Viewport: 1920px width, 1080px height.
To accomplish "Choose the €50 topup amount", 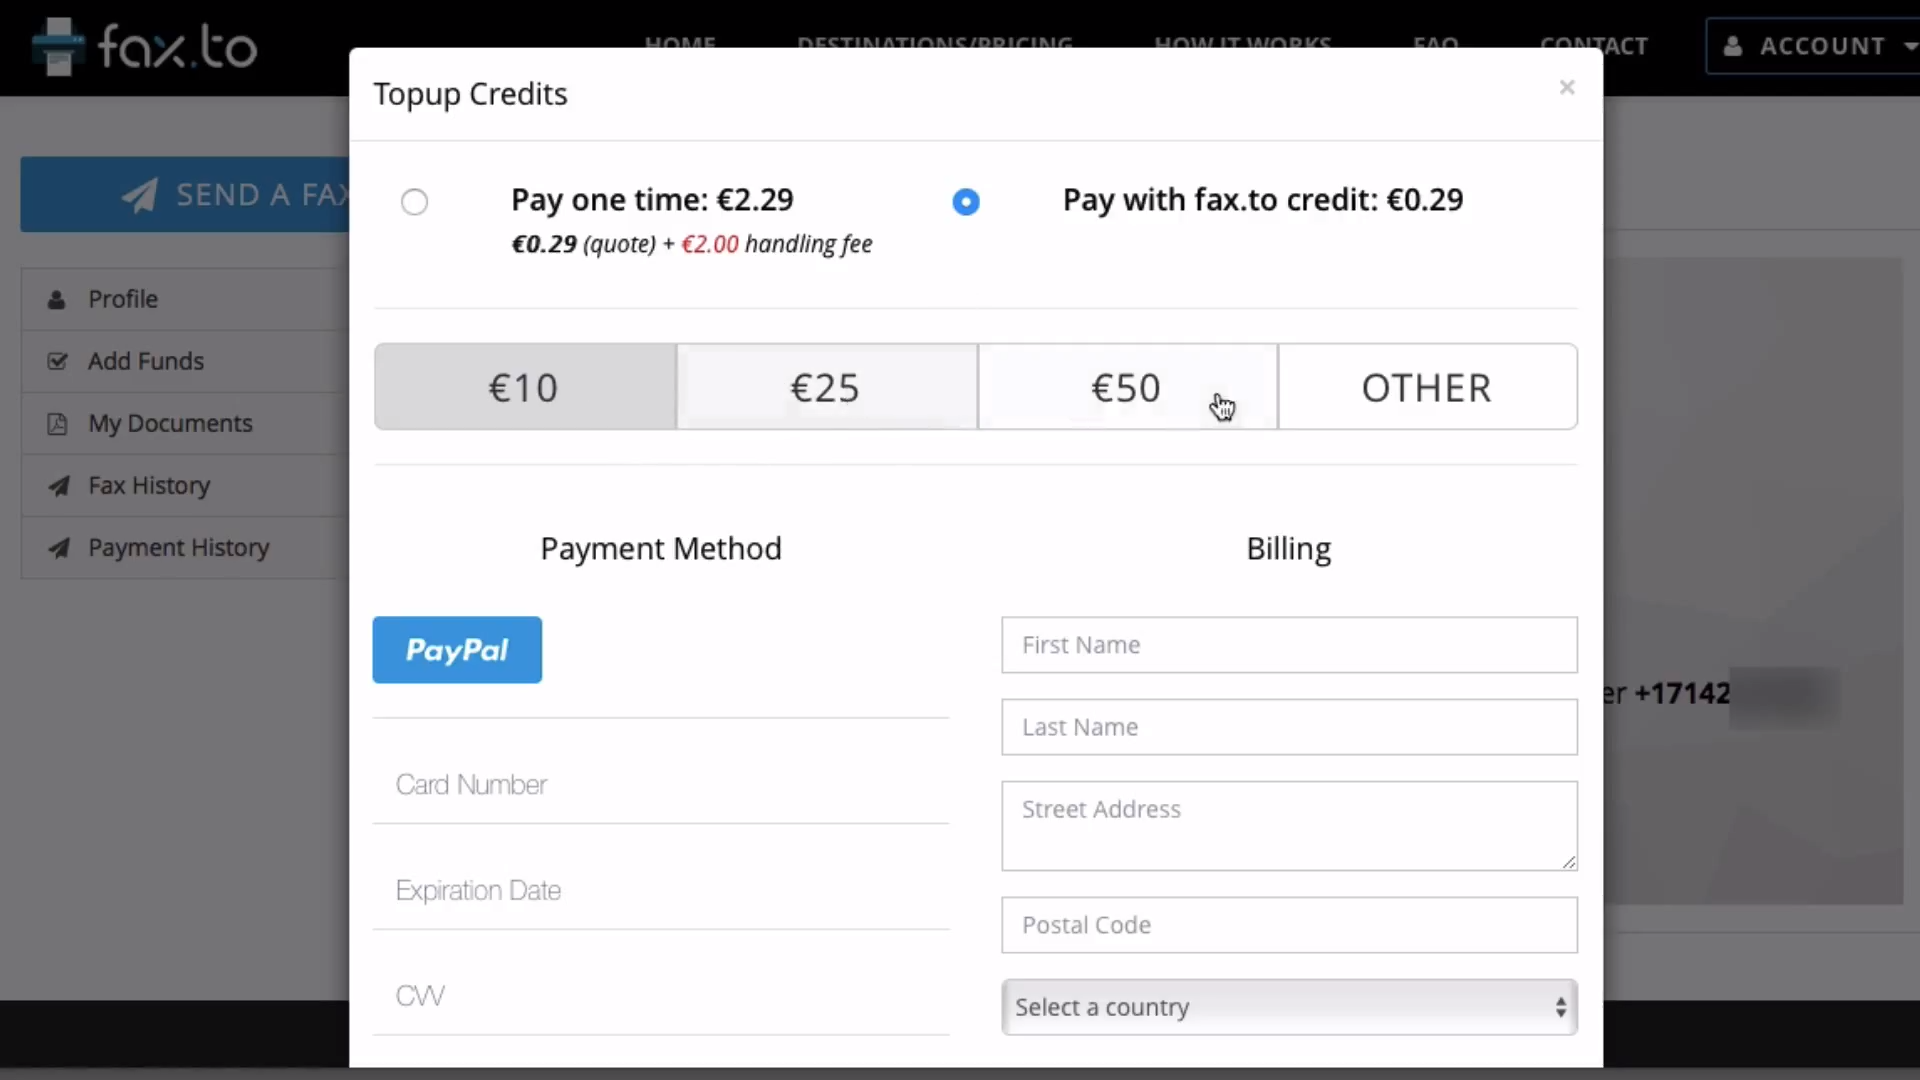I will (x=1126, y=388).
